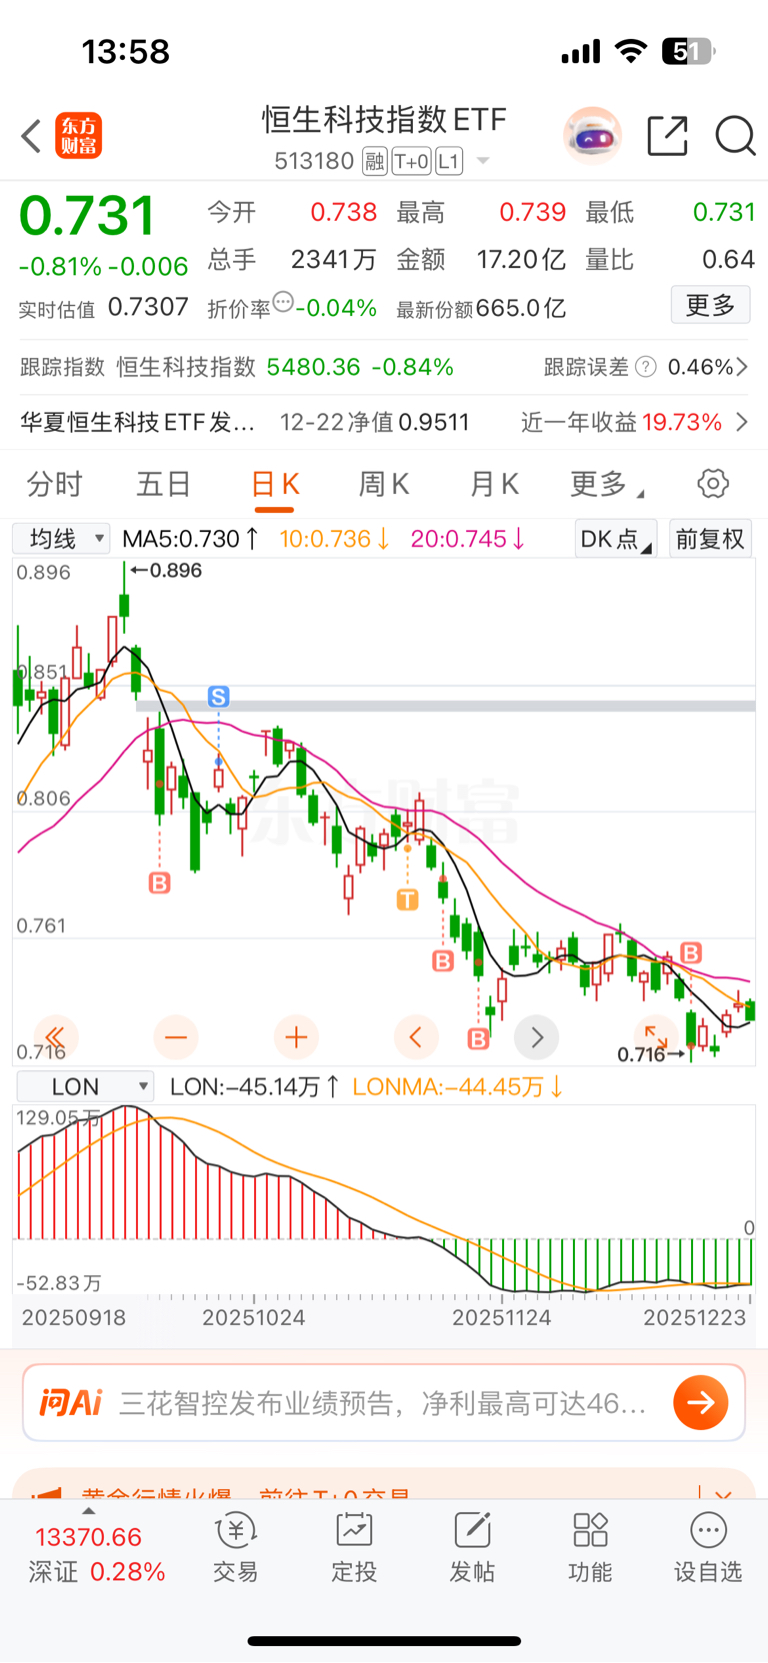Tap MA5:0.730 indicator label
768x1663 pixels.
coord(190,539)
